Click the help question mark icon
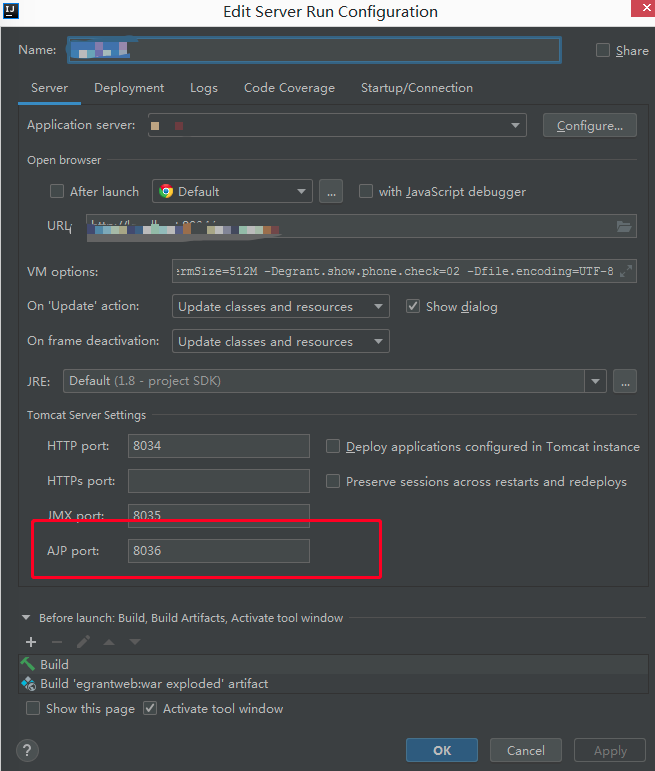Viewport: 655px width, 771px height. 27,751
